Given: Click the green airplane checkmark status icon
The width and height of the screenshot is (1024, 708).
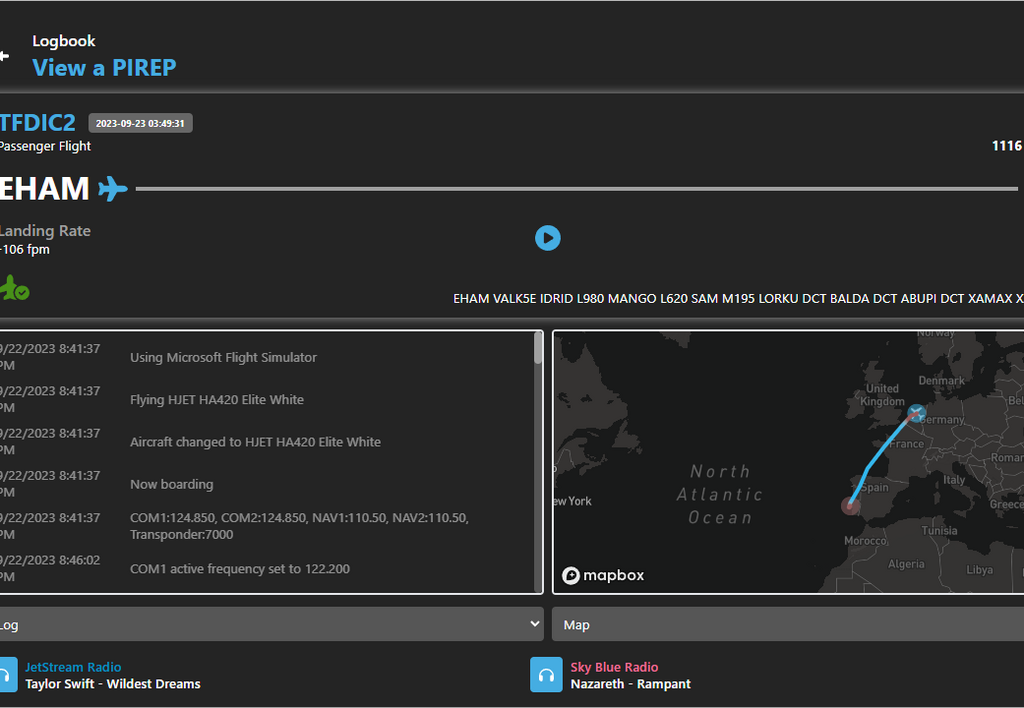Looking at the screenshot, I should tap(14, 289).
